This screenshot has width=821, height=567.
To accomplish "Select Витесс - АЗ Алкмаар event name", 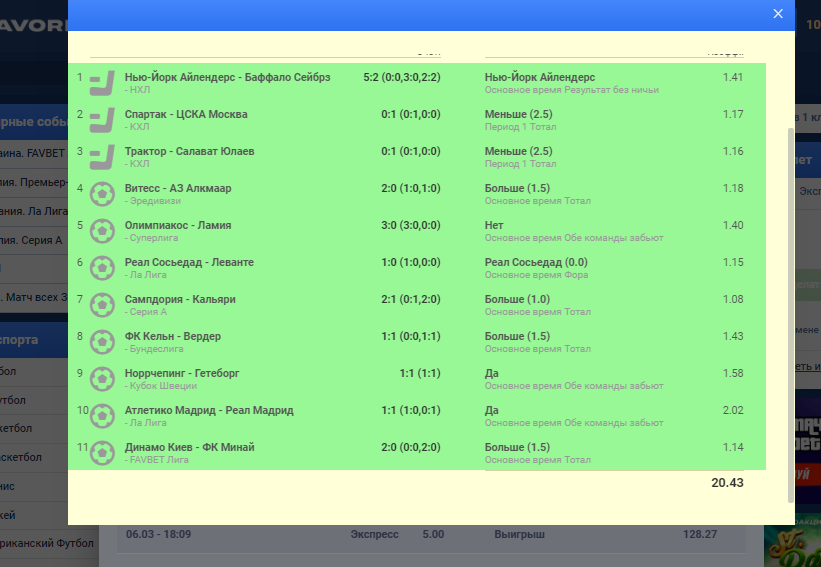I will coord(178,188).
